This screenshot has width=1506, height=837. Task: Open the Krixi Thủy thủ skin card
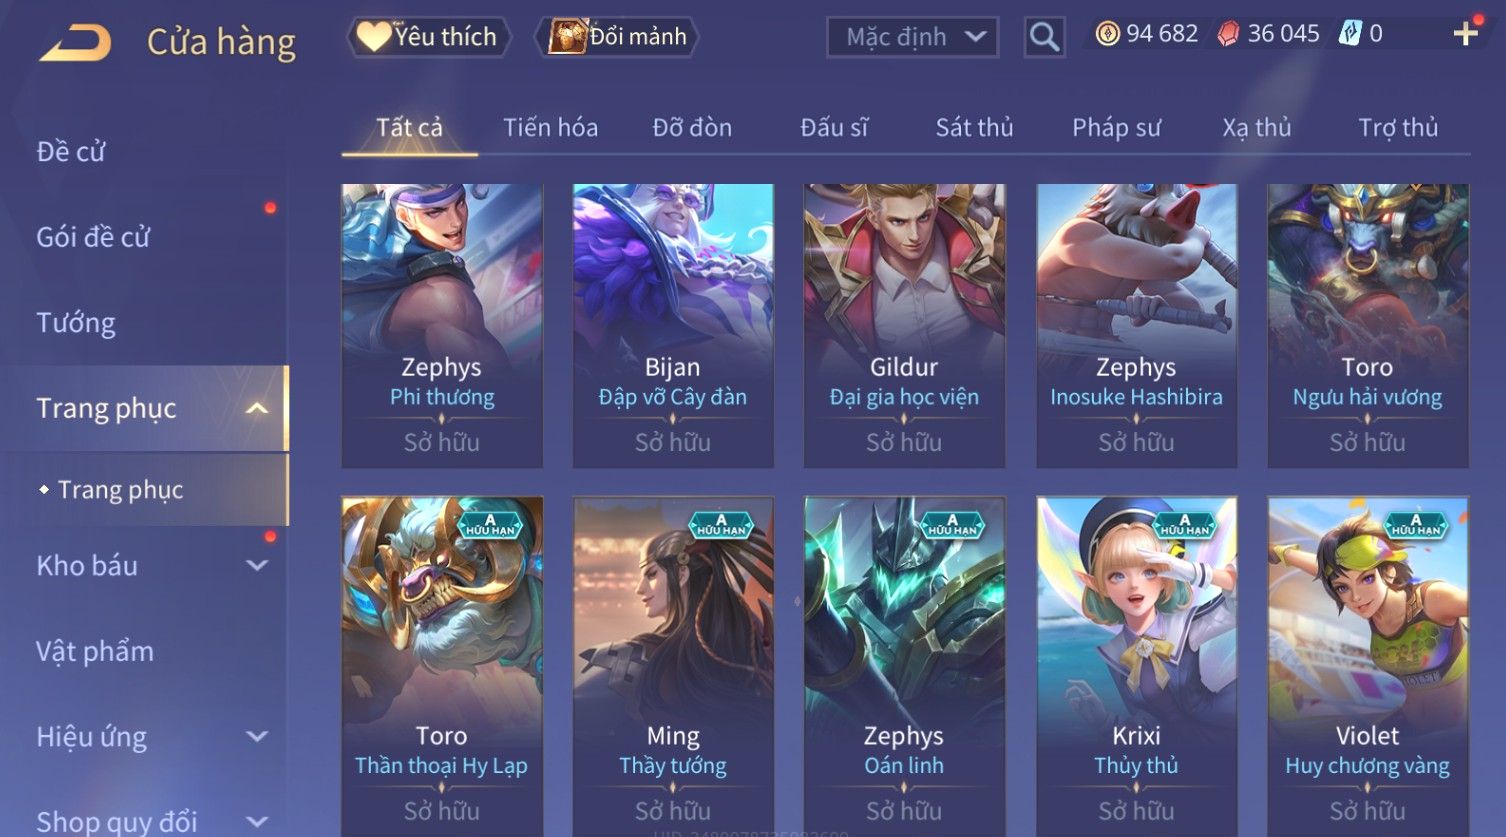(1136, 665)
